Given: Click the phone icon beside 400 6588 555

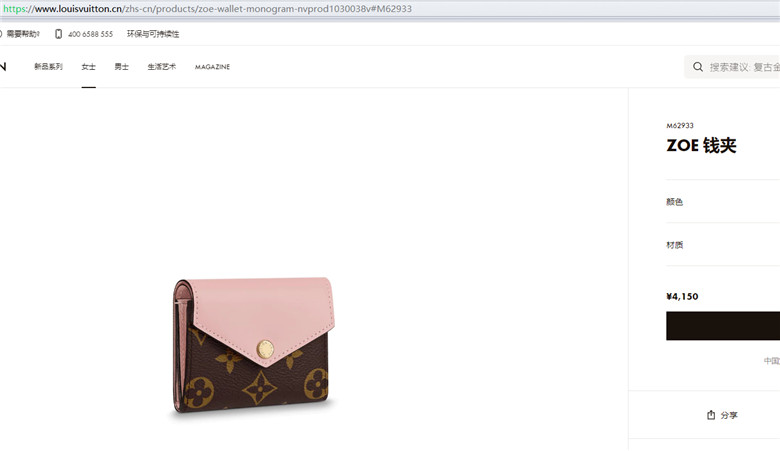Looking at the screenshot, I should (x=58, y=34).
